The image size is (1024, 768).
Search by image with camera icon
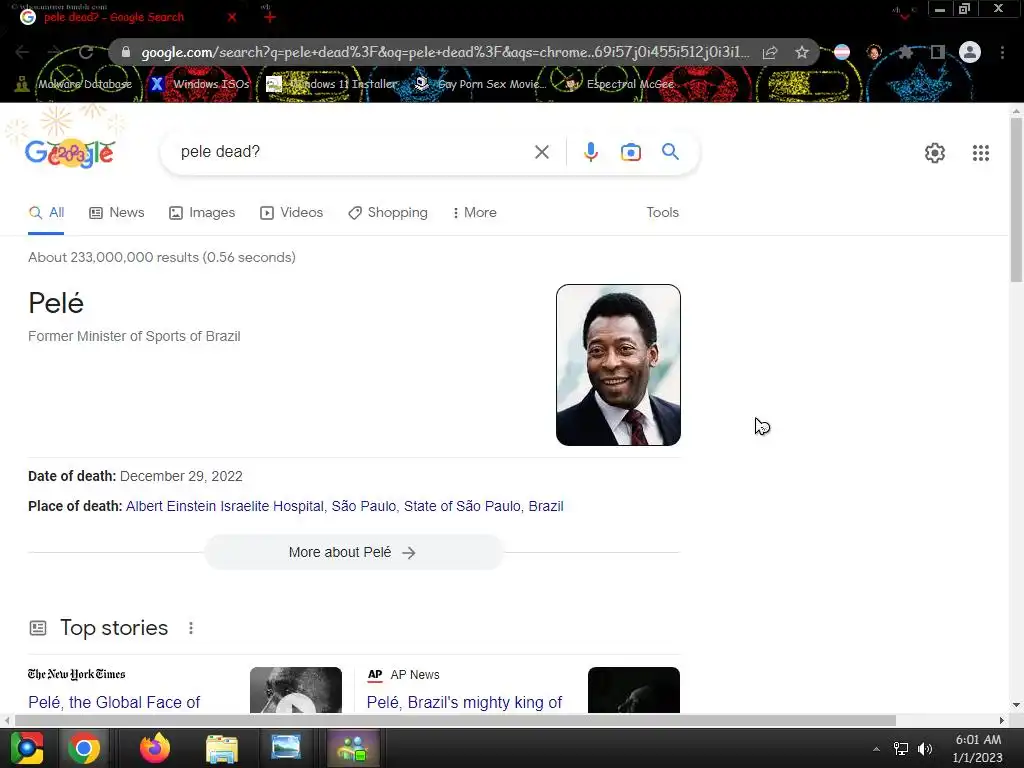coord(630,152)
